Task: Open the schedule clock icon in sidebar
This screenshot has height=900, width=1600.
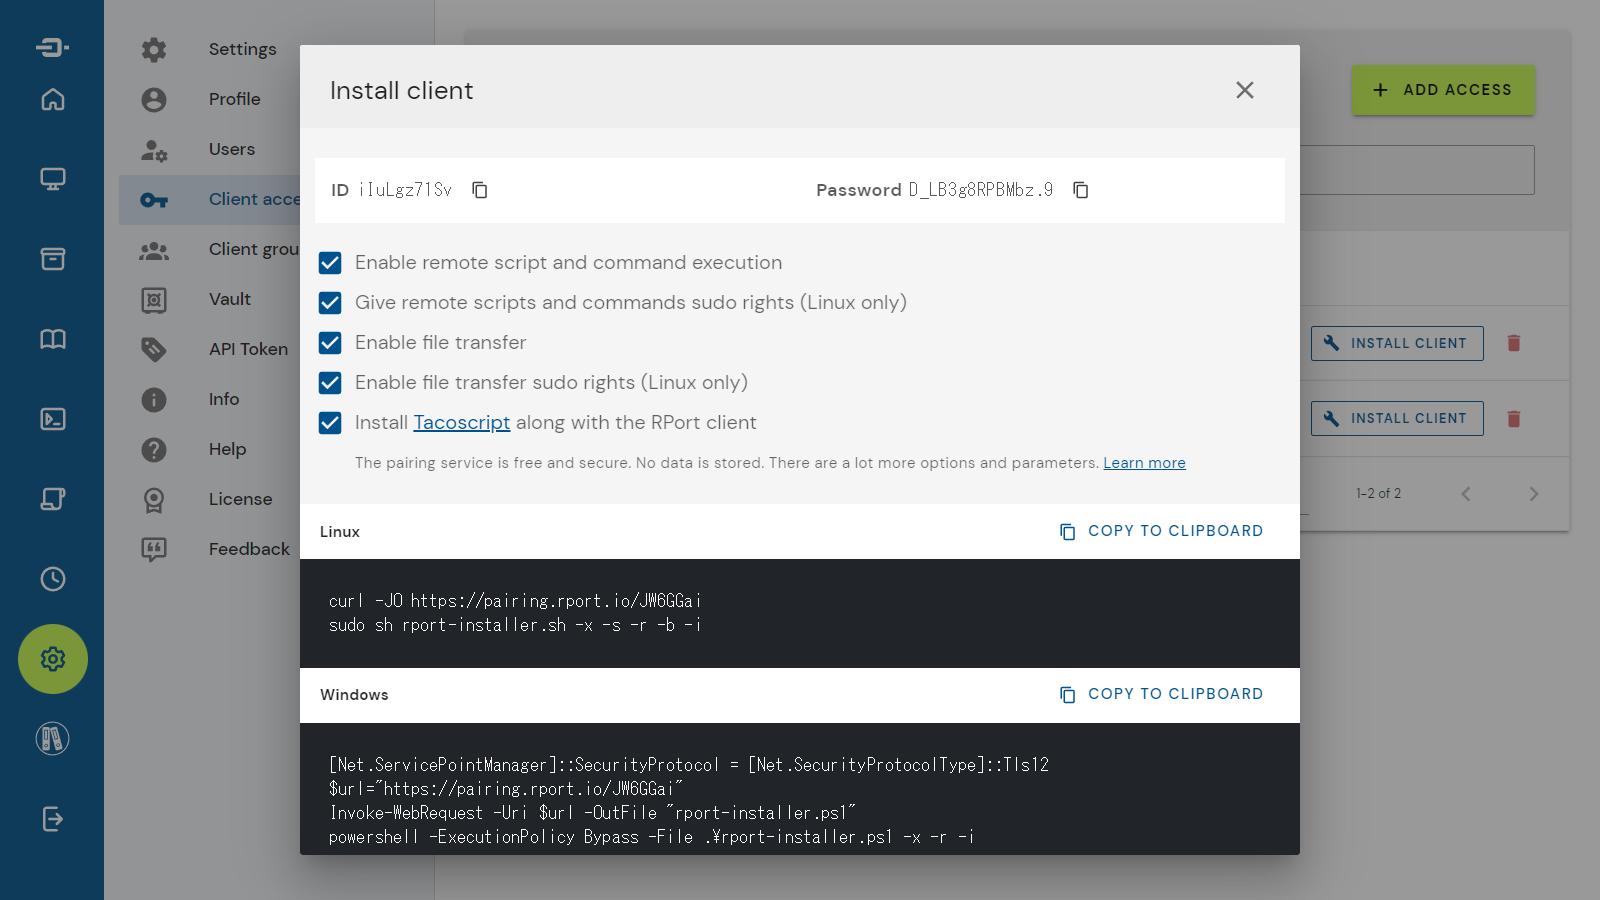Action: tap(53, 579)
